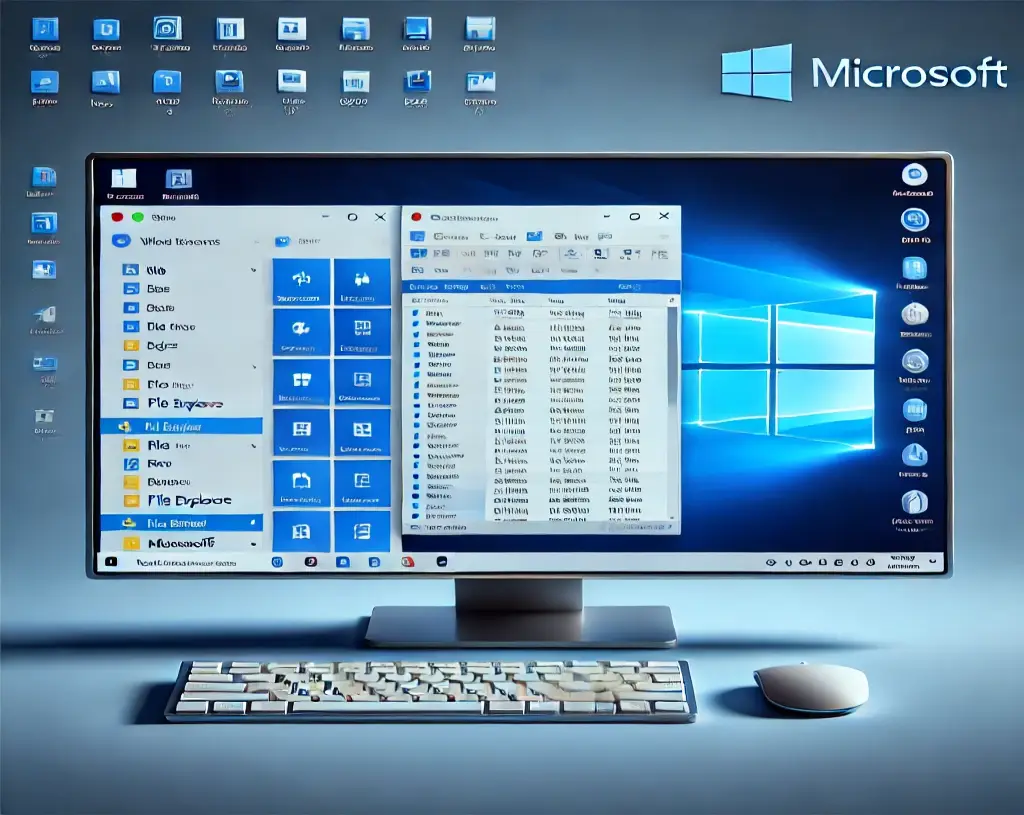Screen dimensions: 1024x815
Task: Open the top-left blue tile in the Start menu
Action: (x=301, y=283)
